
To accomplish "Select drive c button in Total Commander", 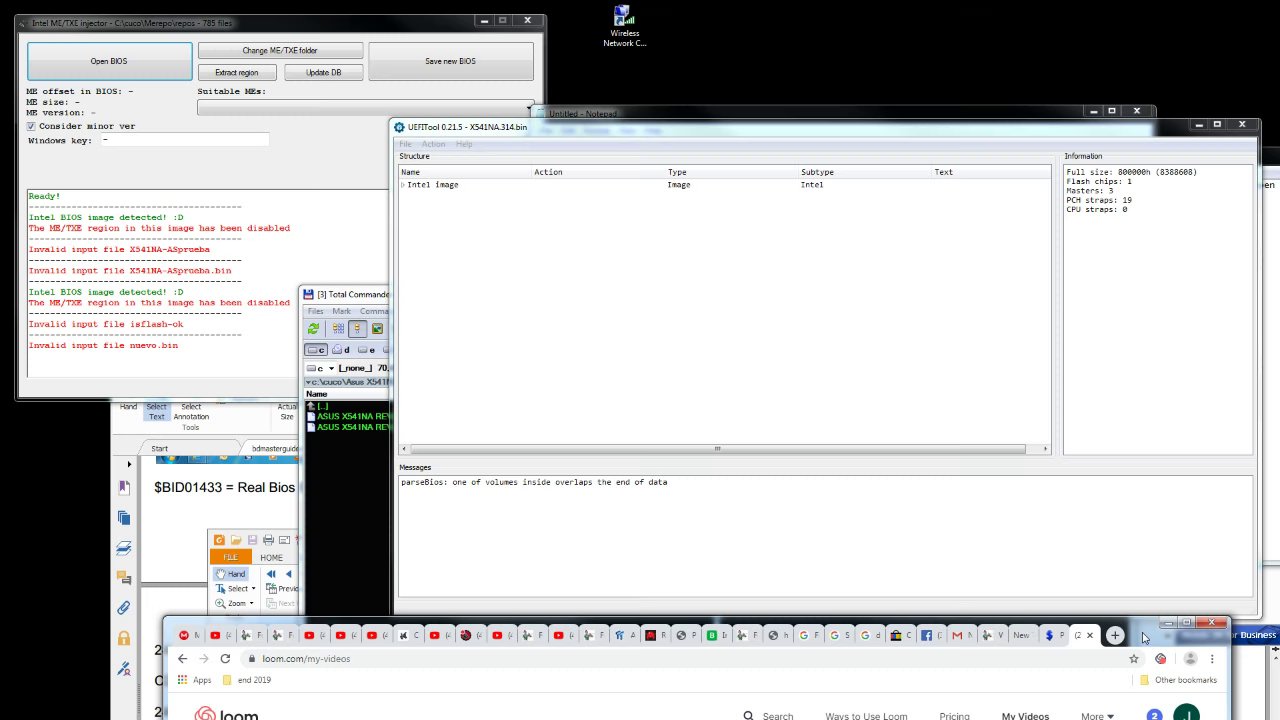I will pos(316,350).
